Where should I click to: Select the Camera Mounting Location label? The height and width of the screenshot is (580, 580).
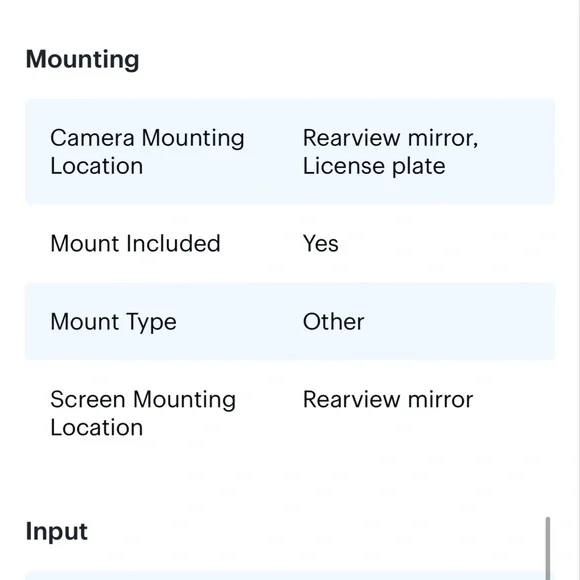coord(147,152)
